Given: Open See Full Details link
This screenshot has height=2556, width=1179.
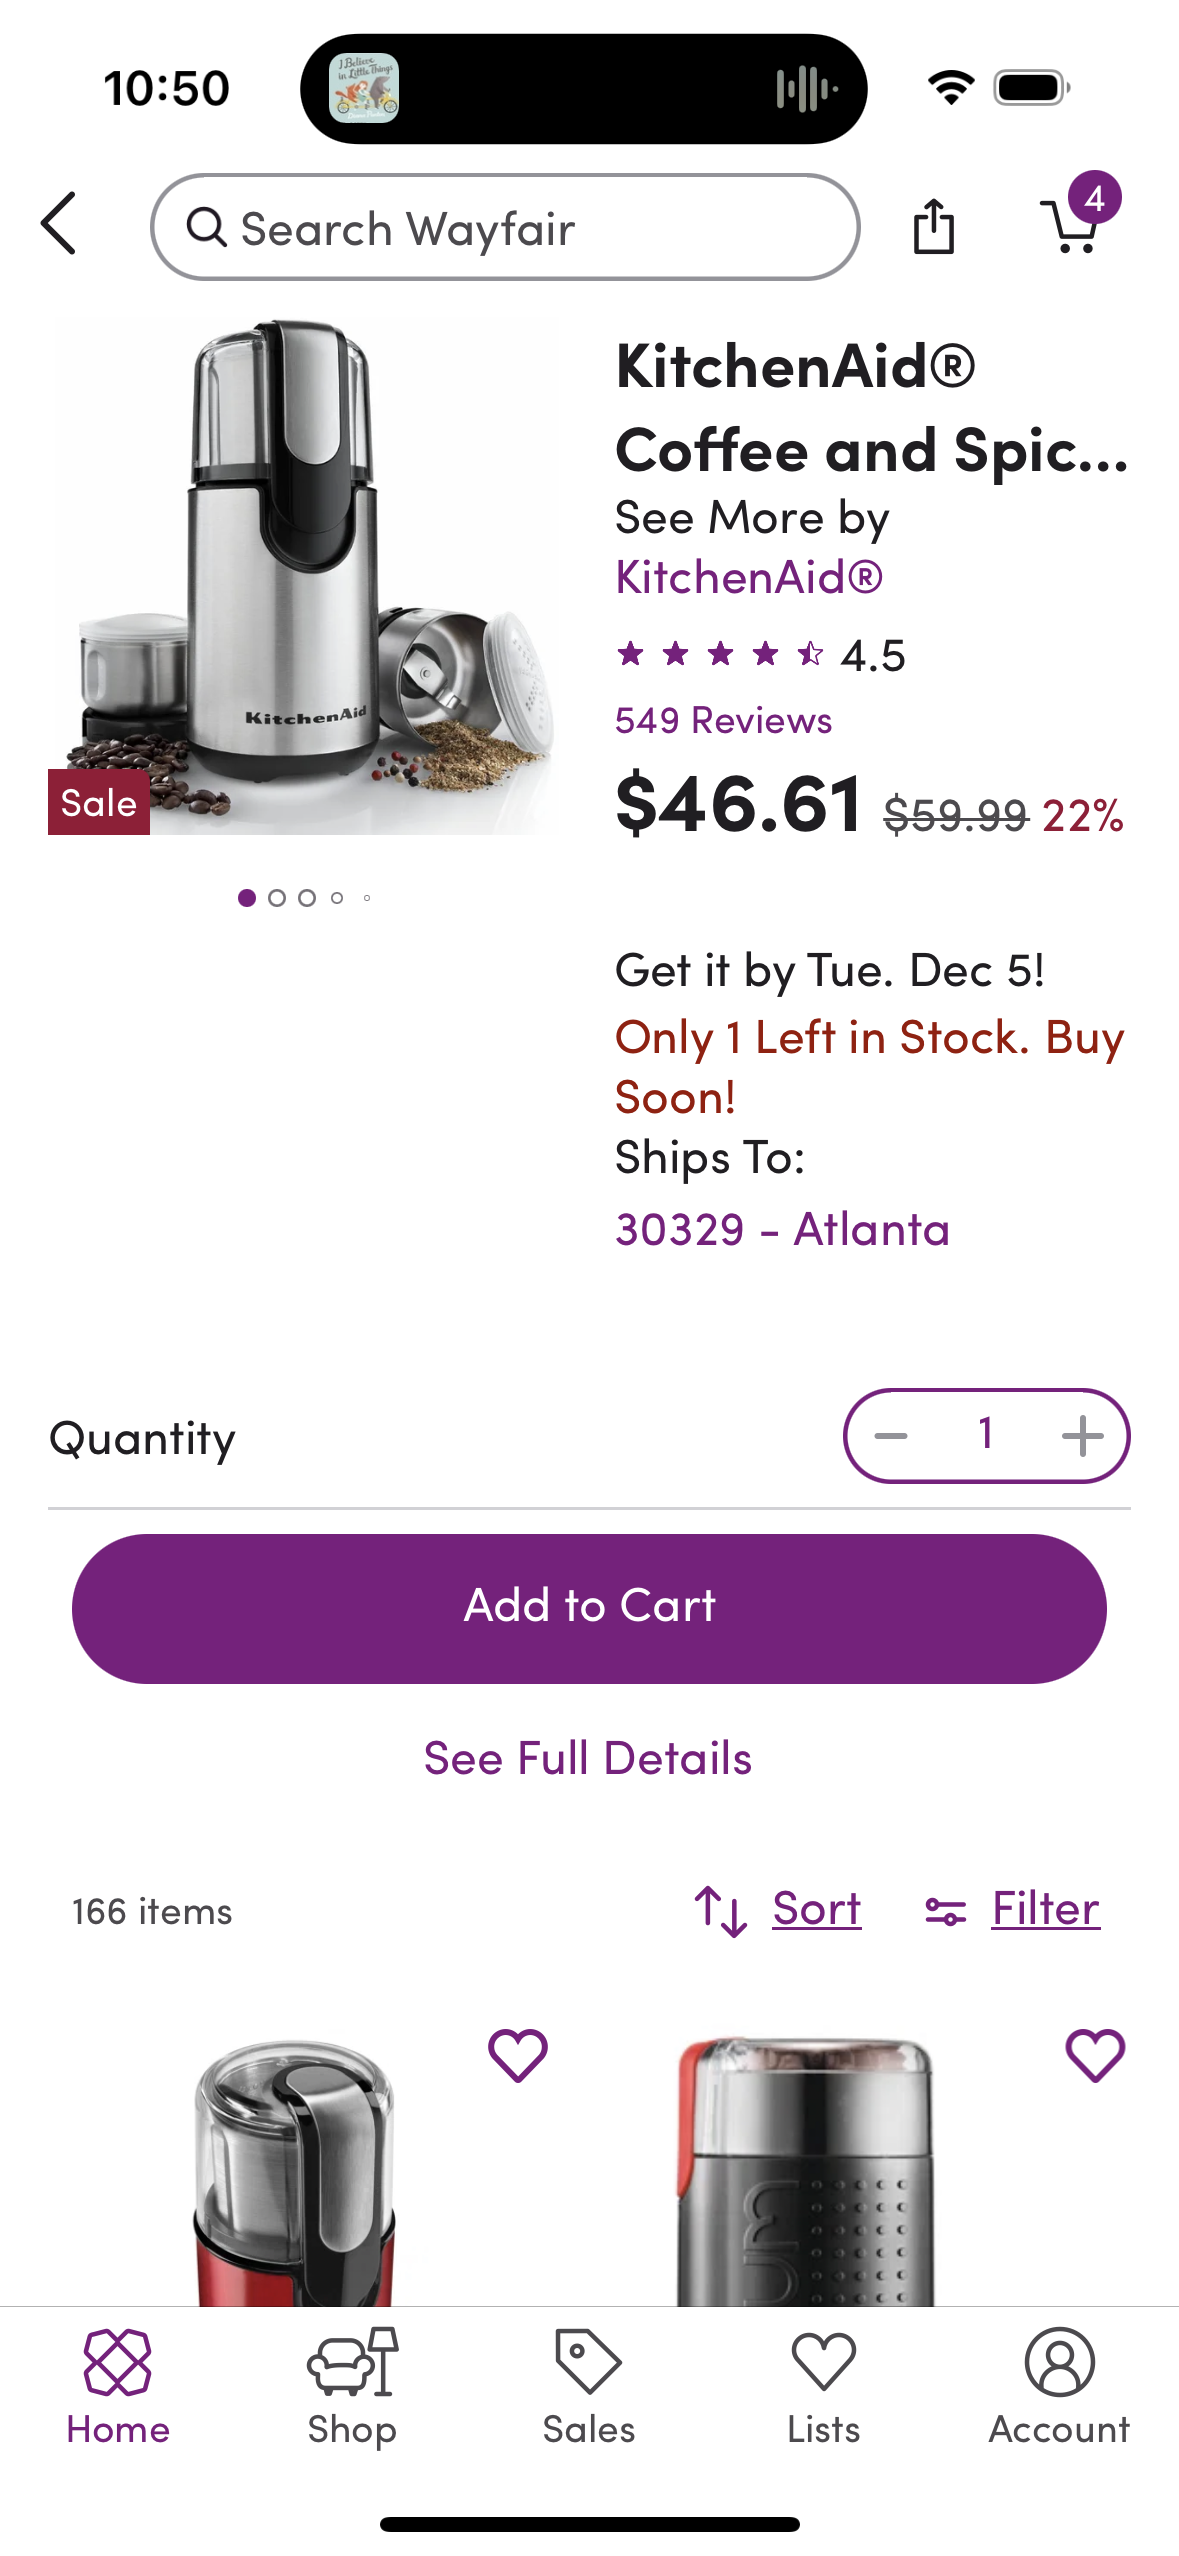Looking at the screenshot, I should 588,1758.
